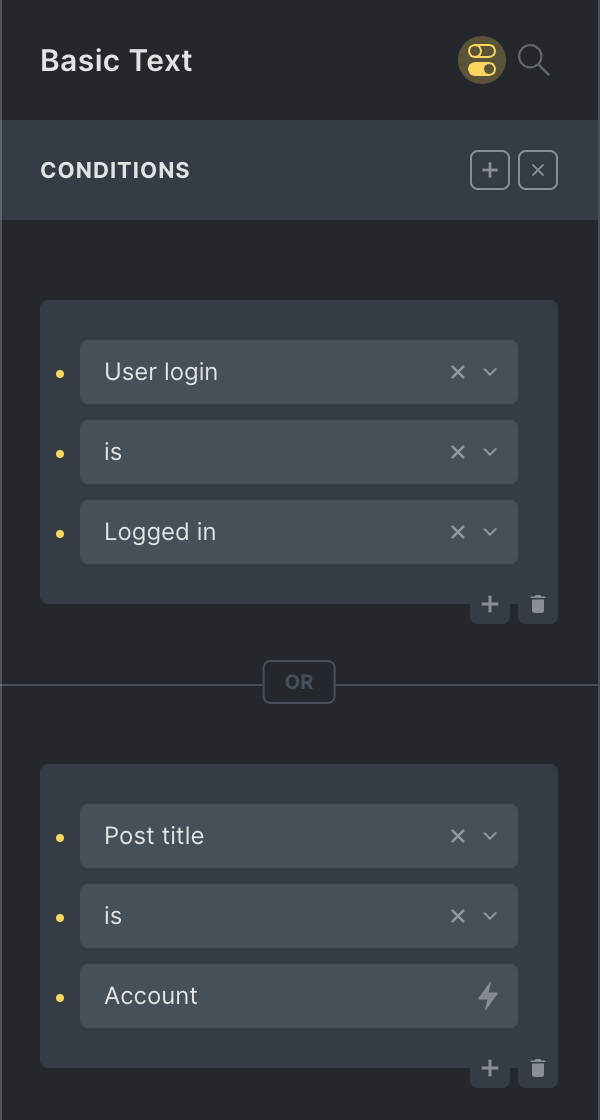Expand the Logged in dropdown
600x1120 pixels.
490,532
